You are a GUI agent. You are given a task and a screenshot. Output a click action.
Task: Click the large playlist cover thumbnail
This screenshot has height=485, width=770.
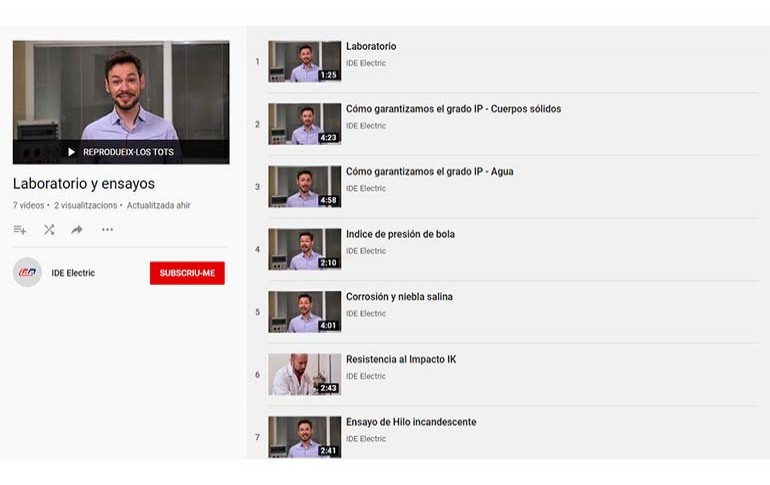[121, 102]
